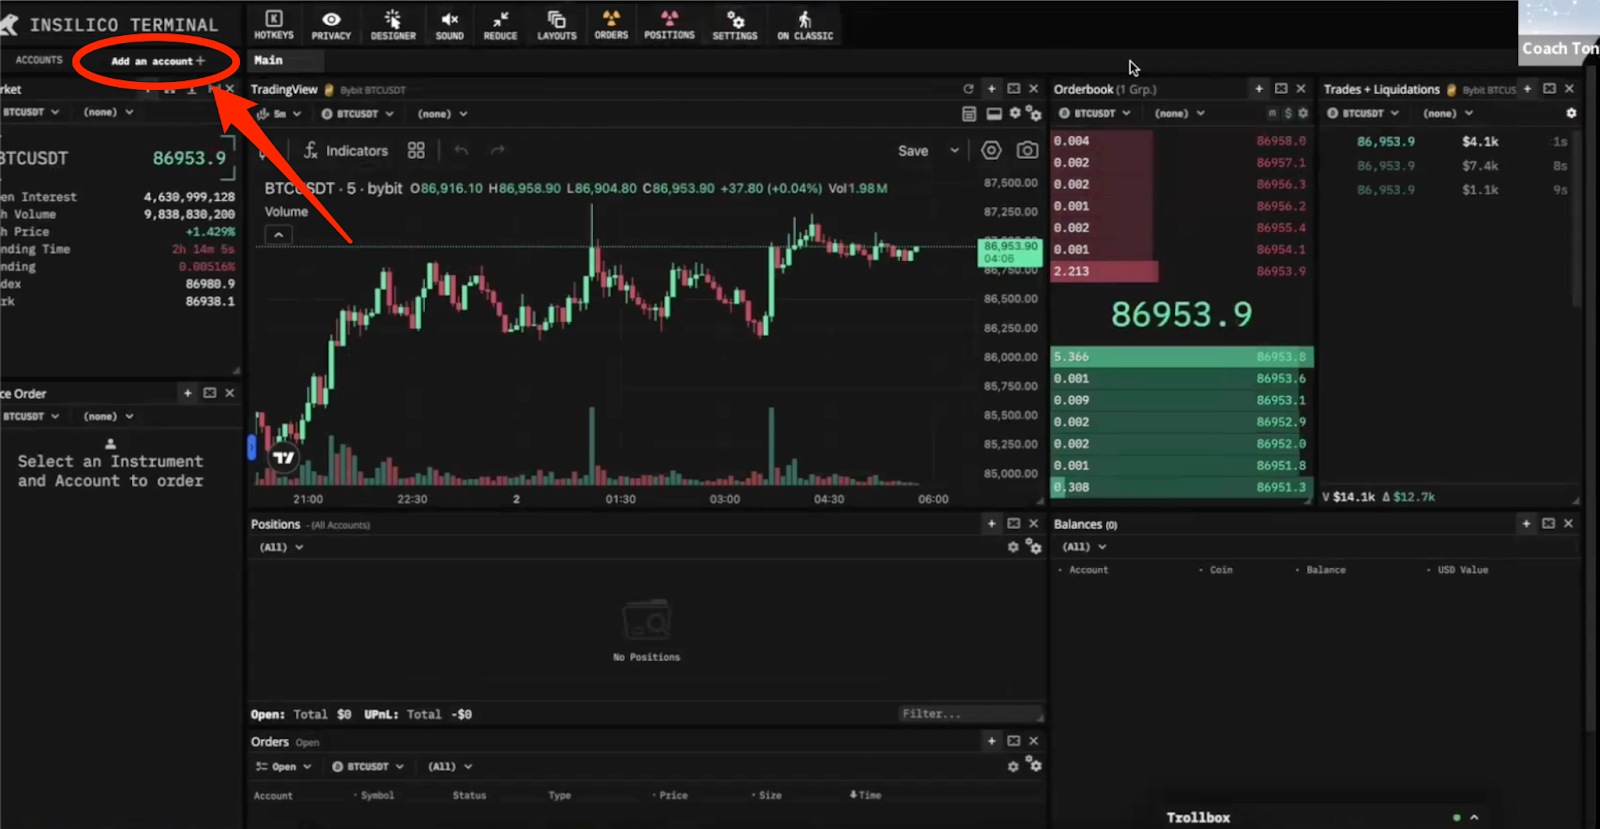Open the Positions toolbar icon
1600x829 pixels.
coord(669,25)
